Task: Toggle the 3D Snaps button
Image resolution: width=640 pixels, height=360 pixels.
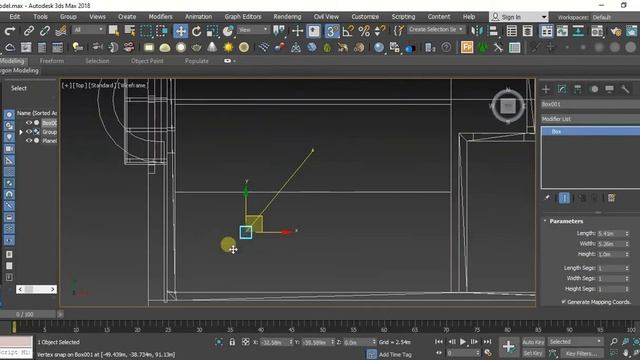Action: point(332,31)
